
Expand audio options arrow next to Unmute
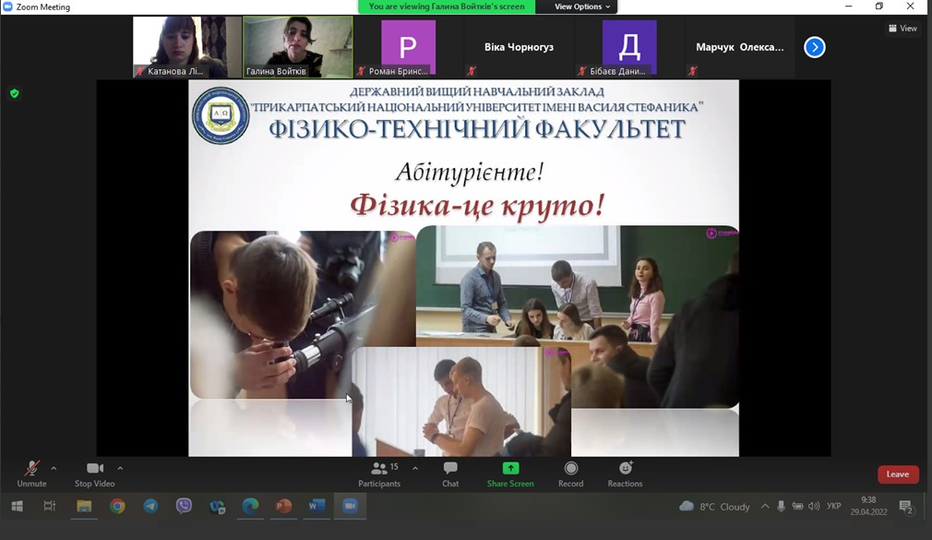(x=54, y=467)
